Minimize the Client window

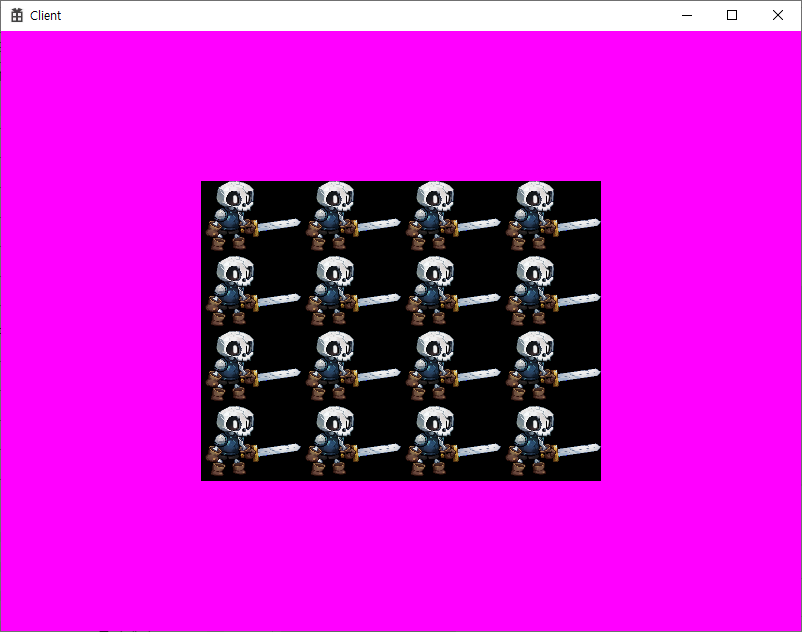click(x=687, y=15)
